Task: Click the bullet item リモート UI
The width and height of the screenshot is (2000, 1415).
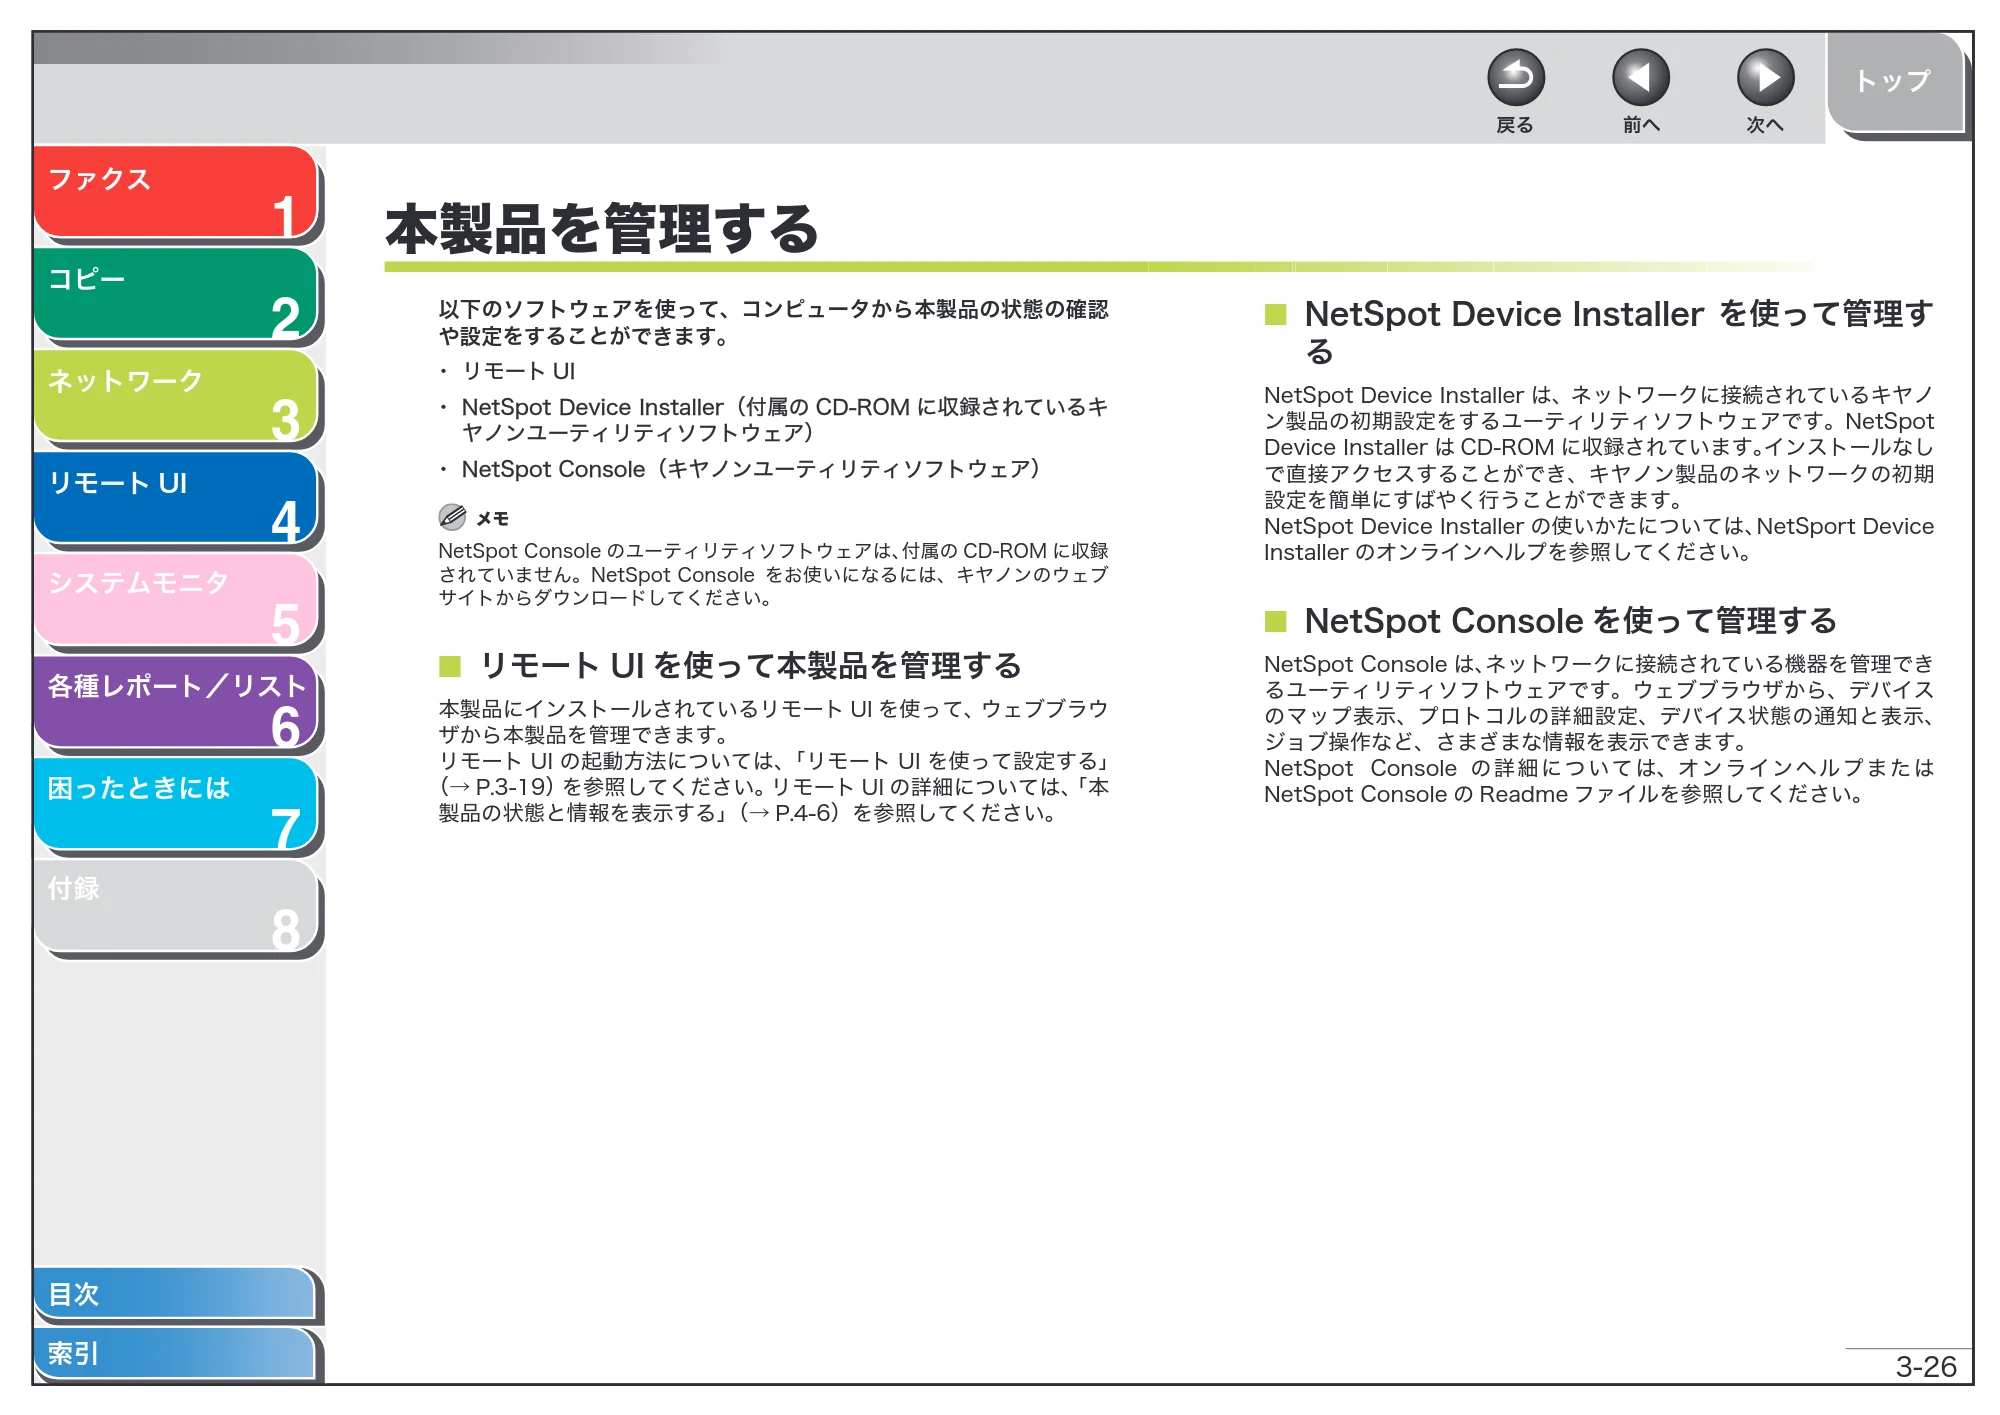Action: (518, 371)
